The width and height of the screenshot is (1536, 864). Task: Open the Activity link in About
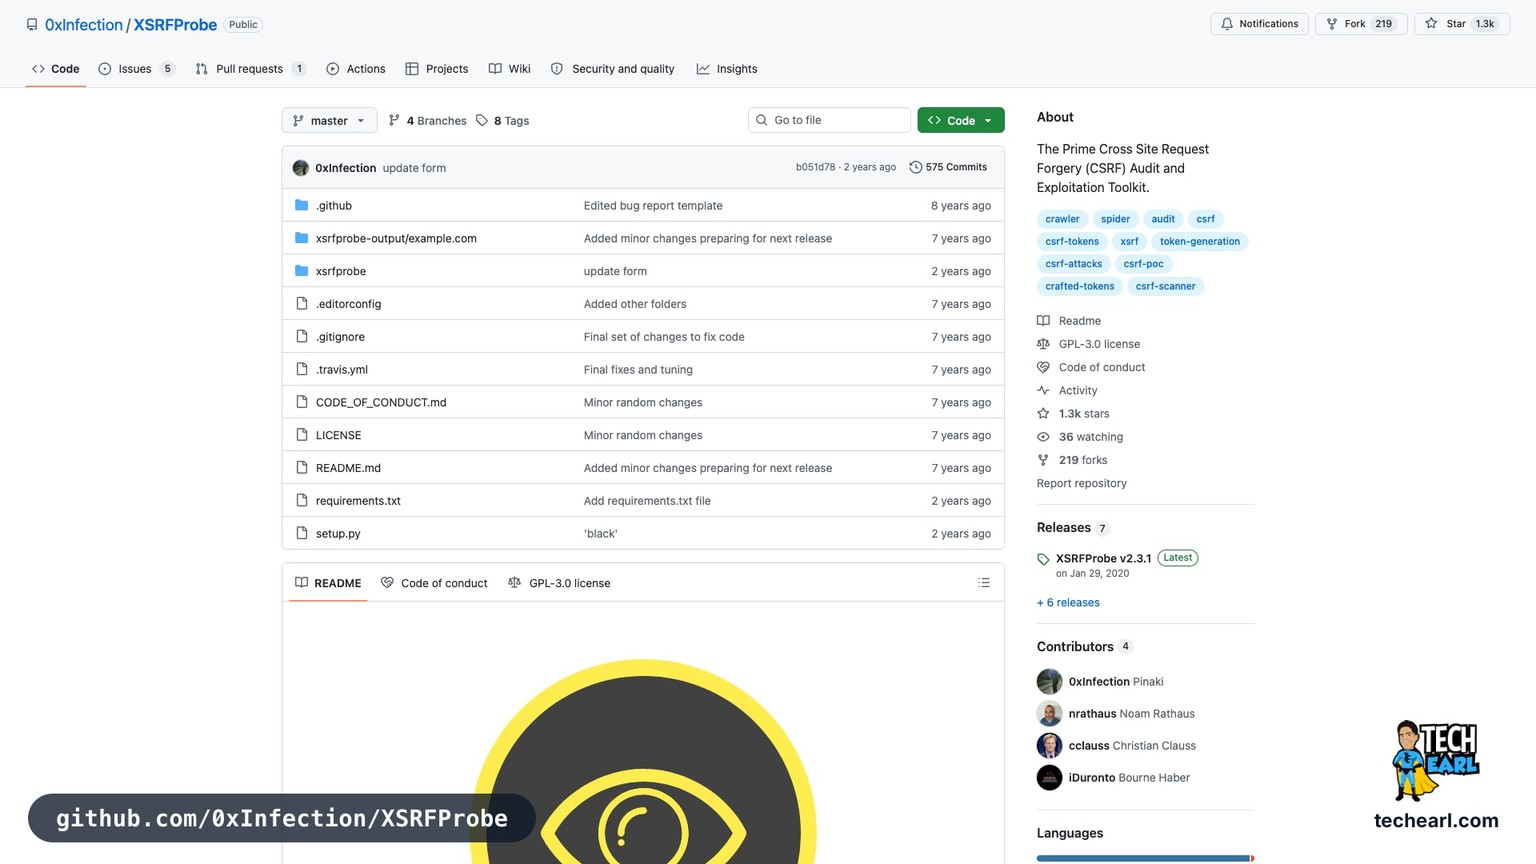tap(1067, 391)
